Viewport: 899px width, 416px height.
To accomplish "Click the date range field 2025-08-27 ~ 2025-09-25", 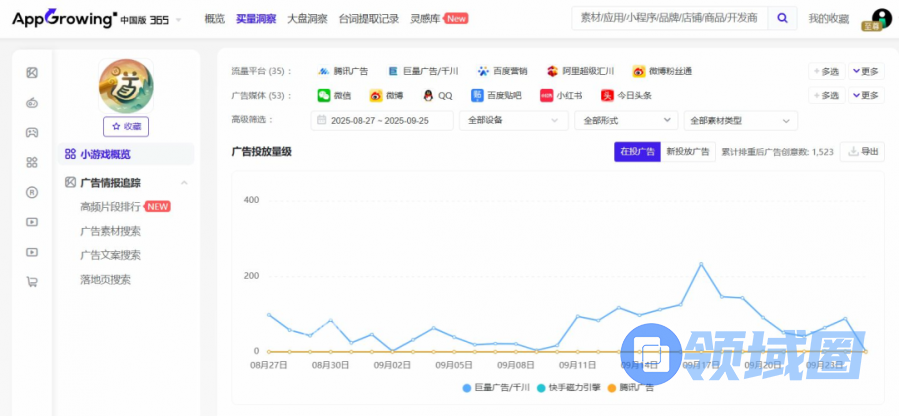I will tap(382, 120).
